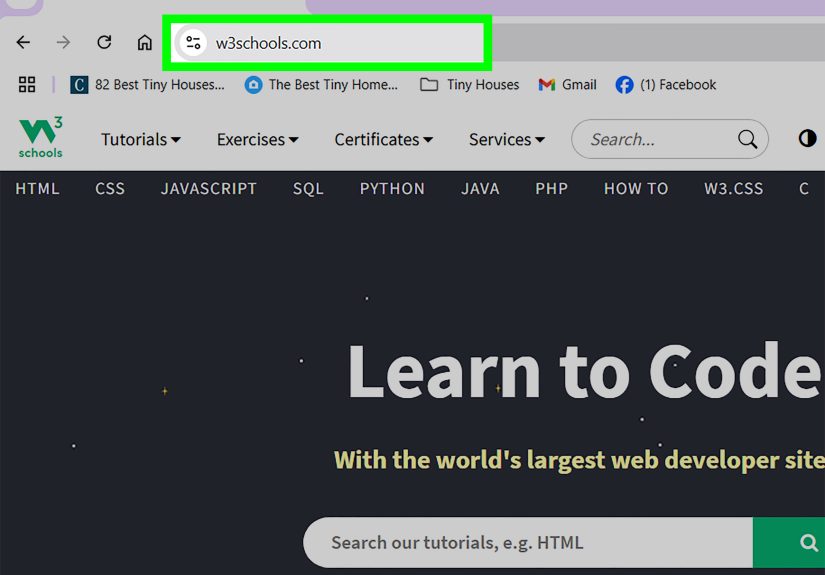This screenshot has height=575, width=825.
Task: Open the apps grid in bookmarks bar
Action: [x=27, y=85]
